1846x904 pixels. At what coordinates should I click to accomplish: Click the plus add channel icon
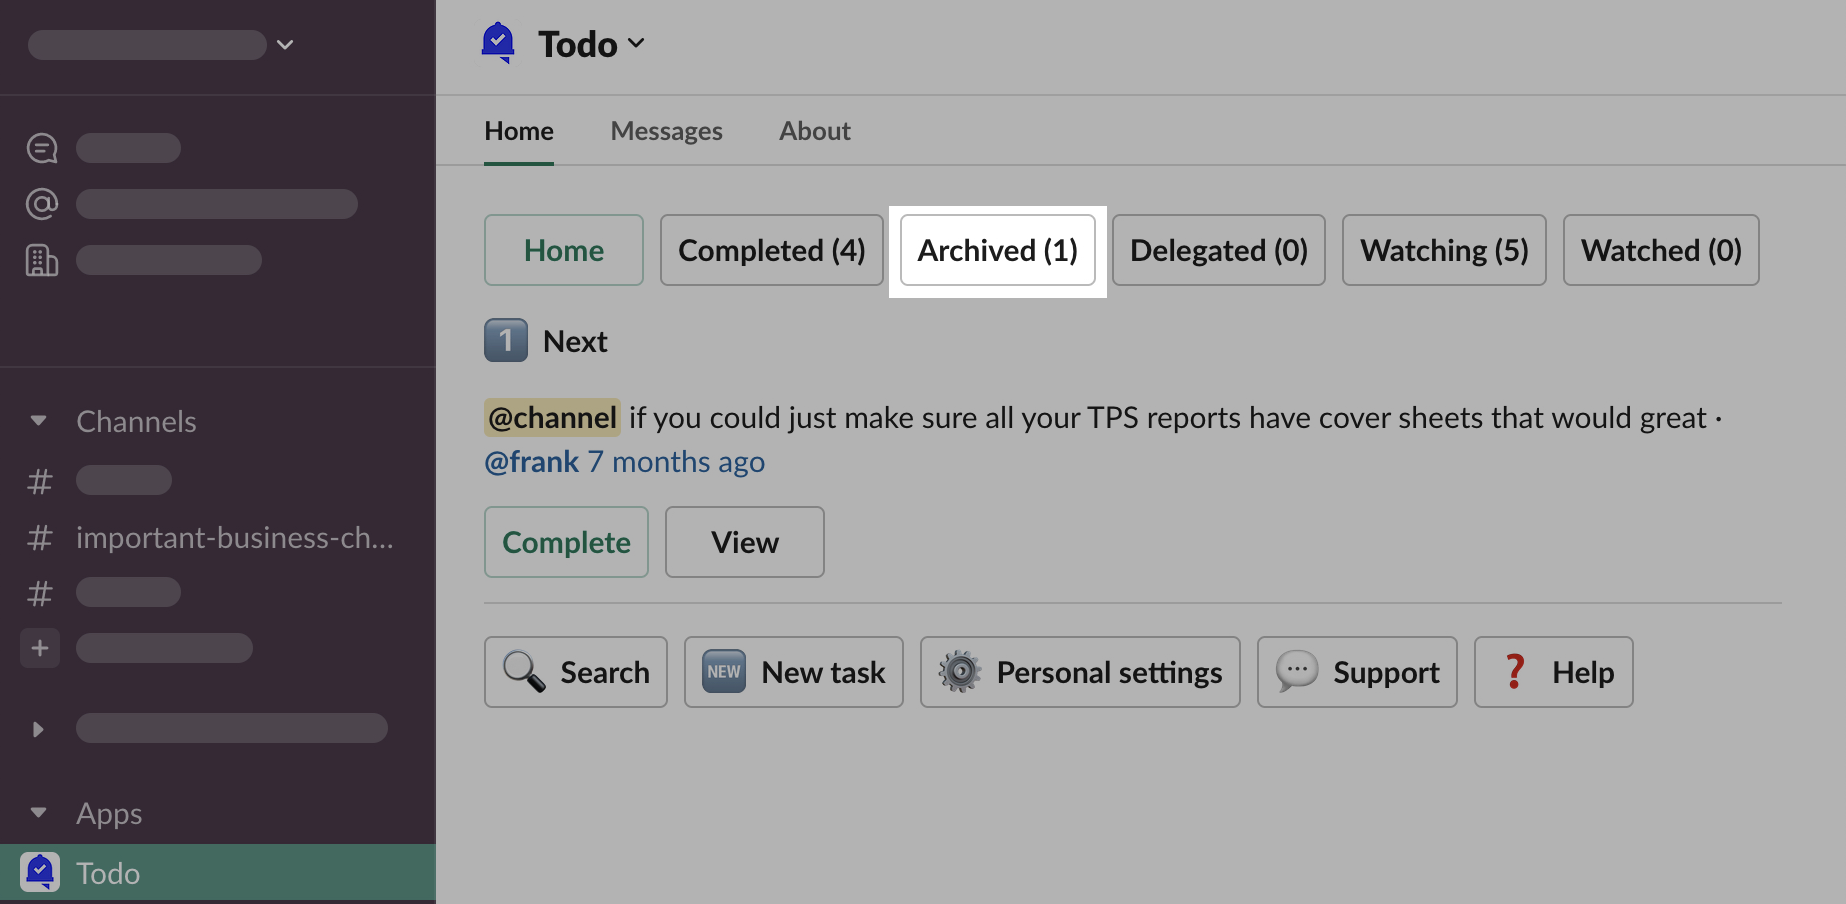(40, 648)
